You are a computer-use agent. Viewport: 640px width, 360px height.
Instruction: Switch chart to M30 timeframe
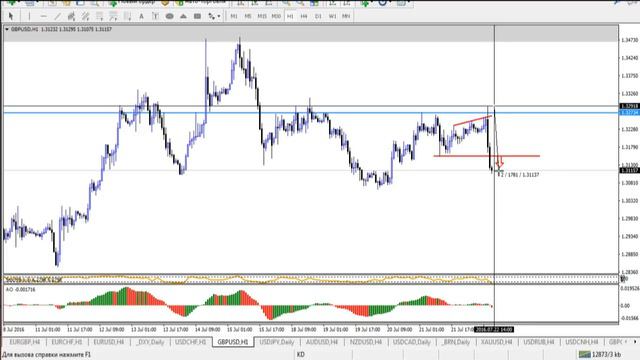point(276,16)
